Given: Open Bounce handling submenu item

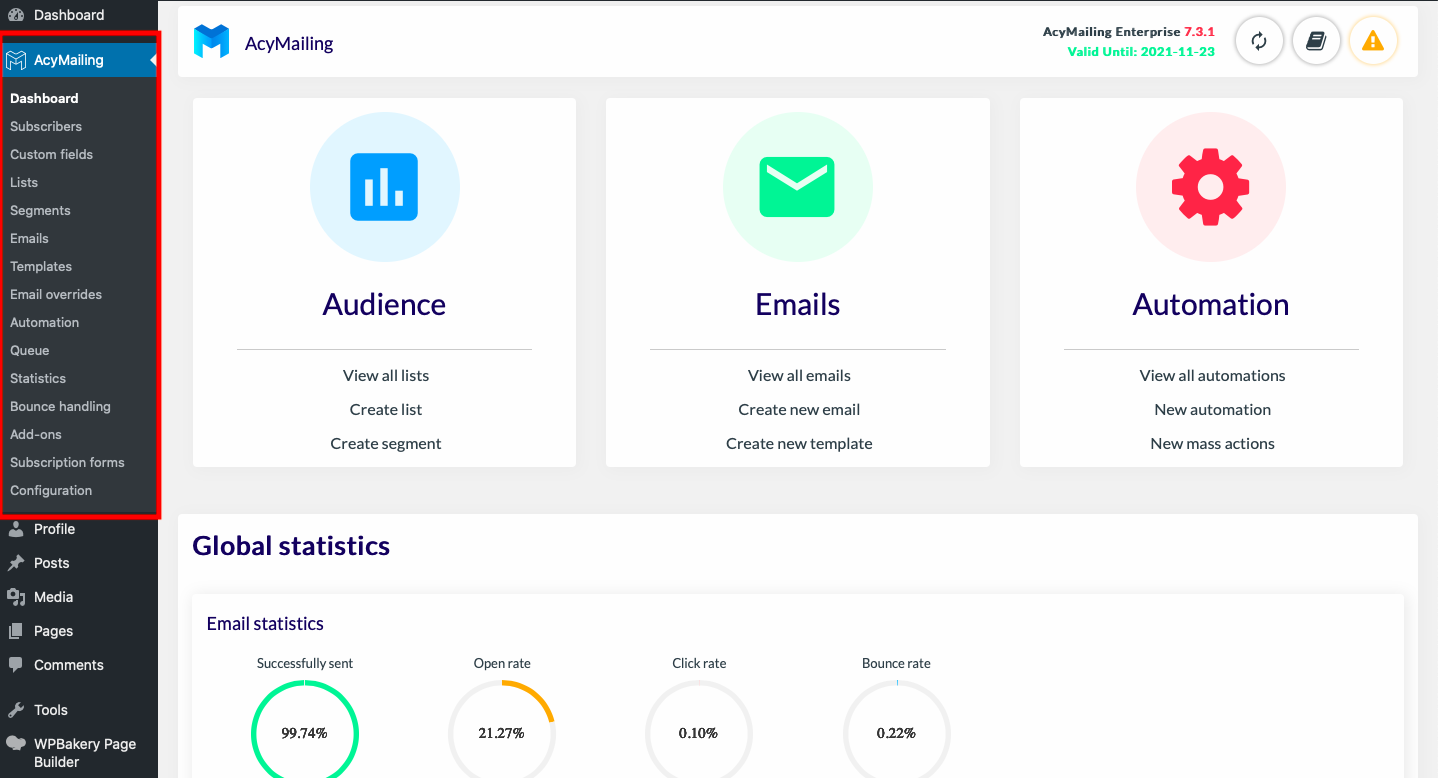Looking at the screenshot, I should (60, 406).
